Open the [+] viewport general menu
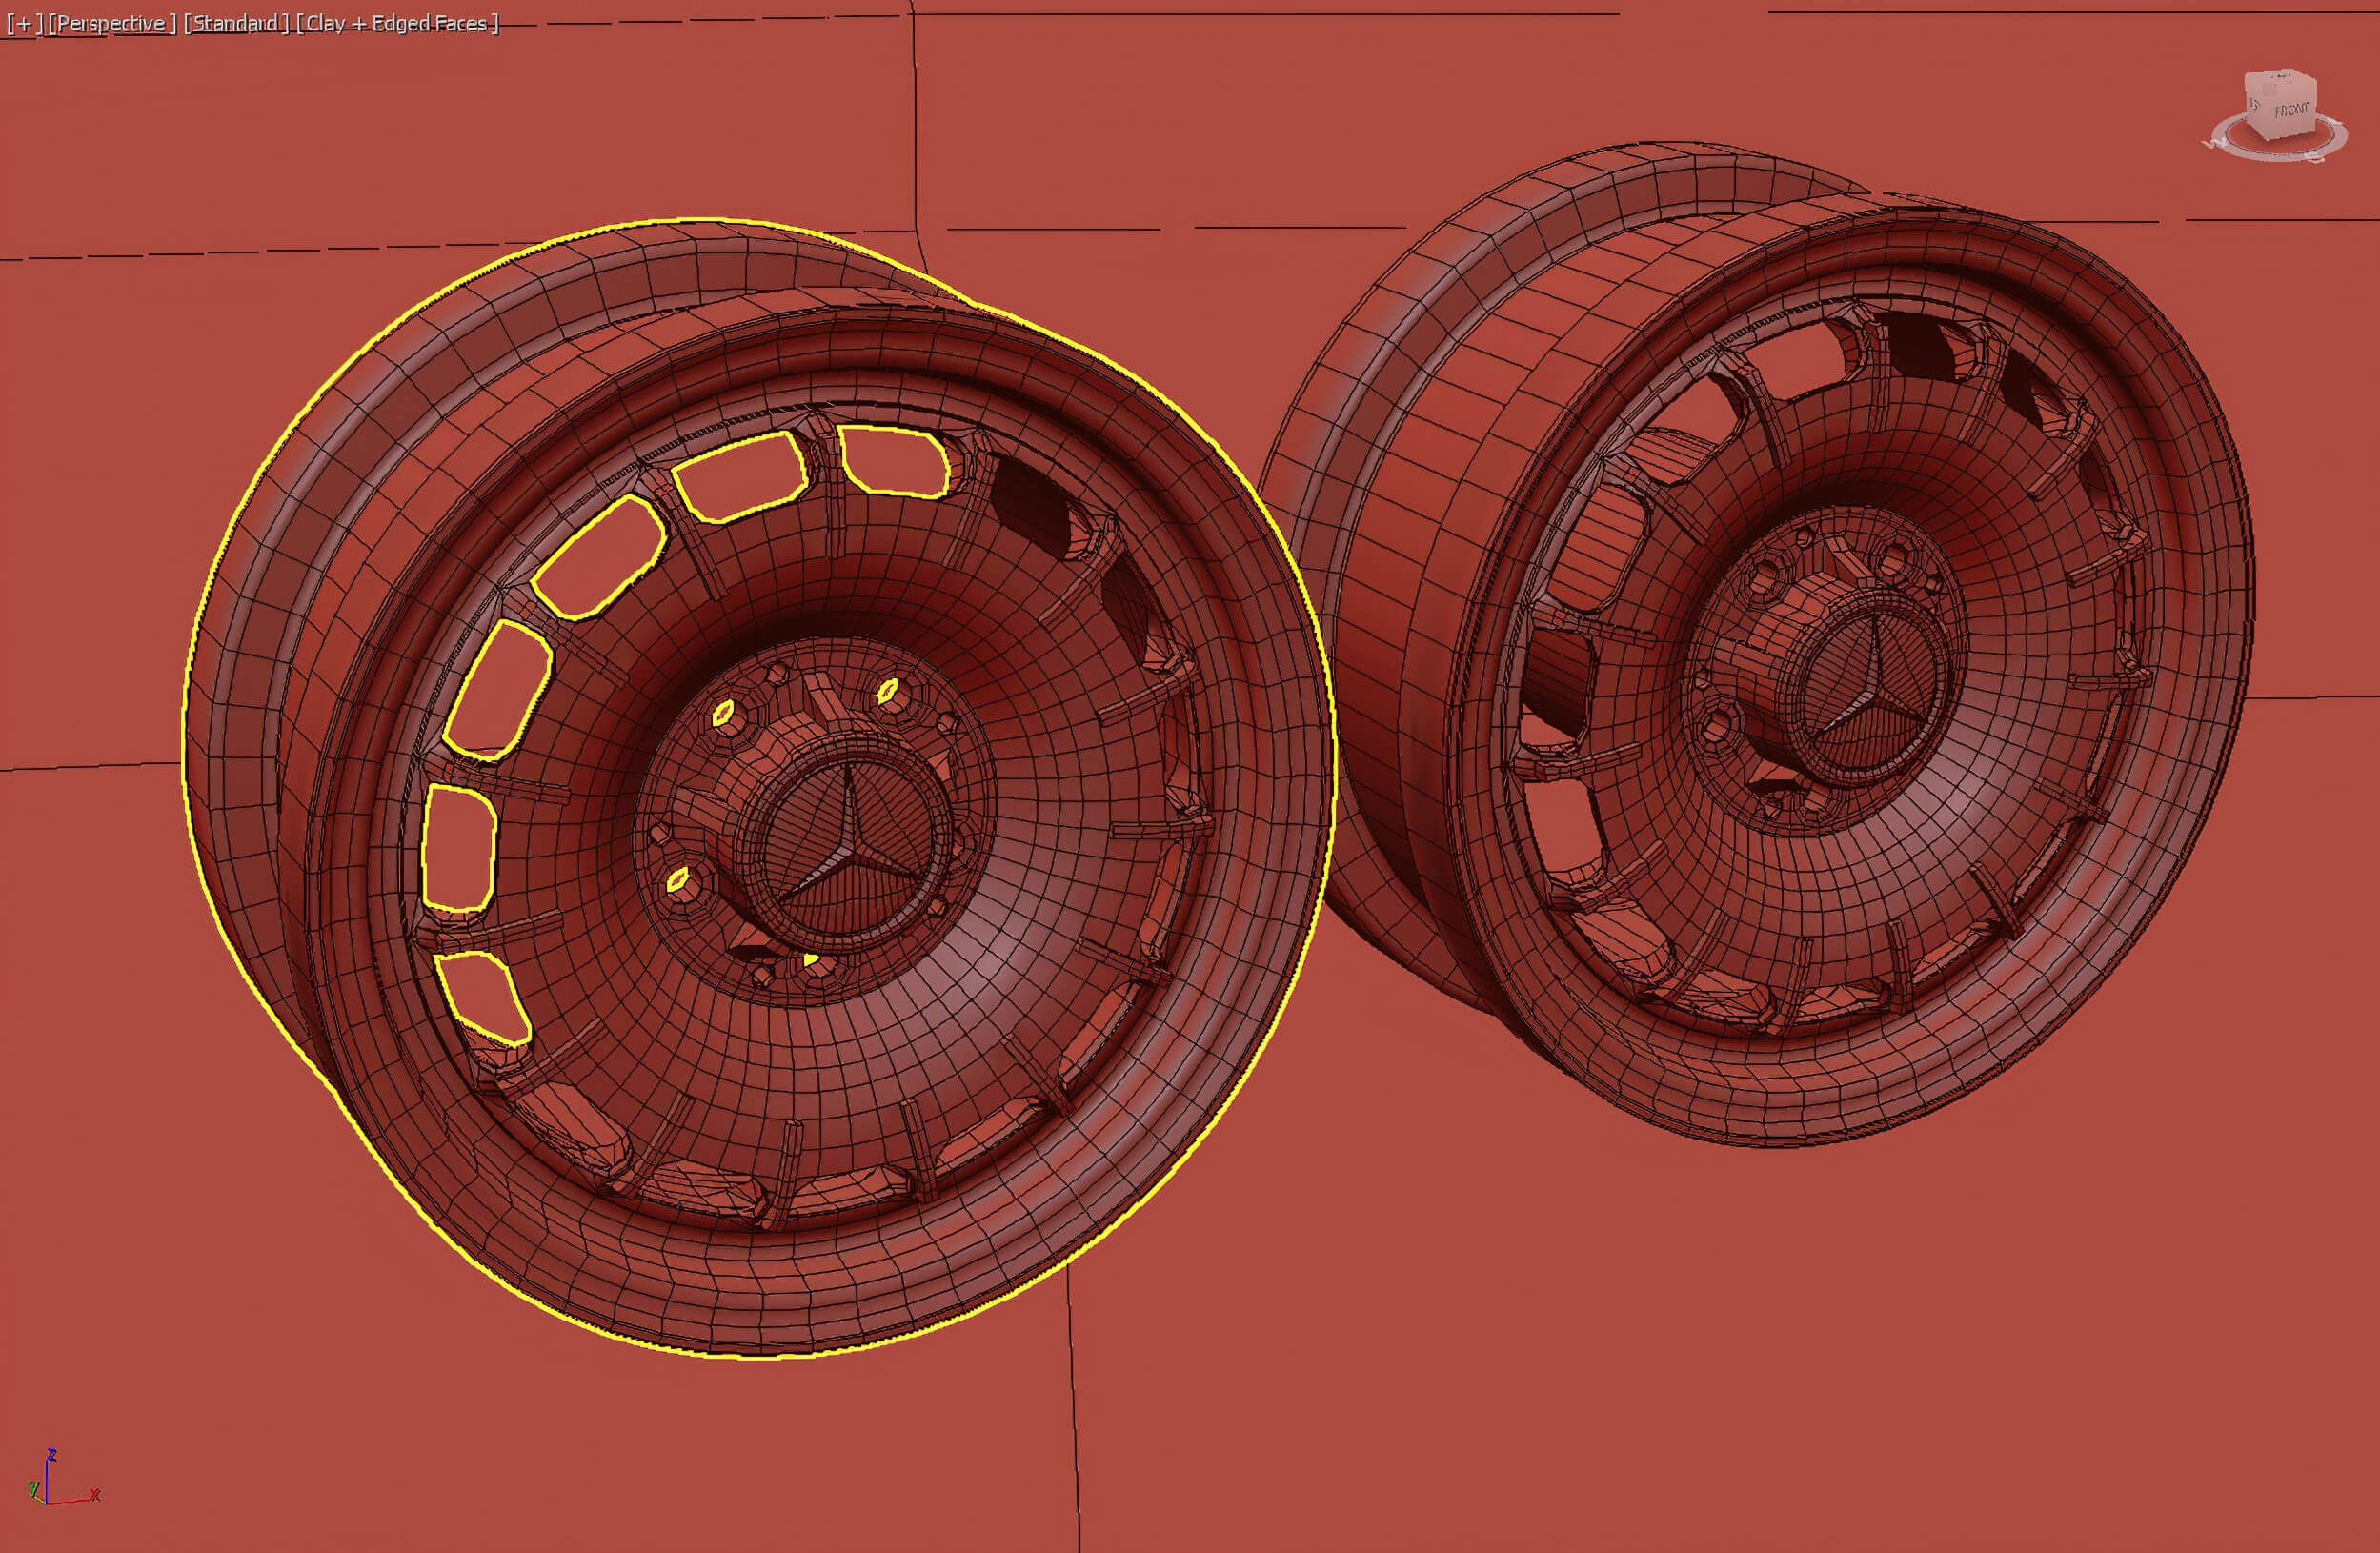Viewport: 2380px width, 1553px height. (x=25, y=24)
